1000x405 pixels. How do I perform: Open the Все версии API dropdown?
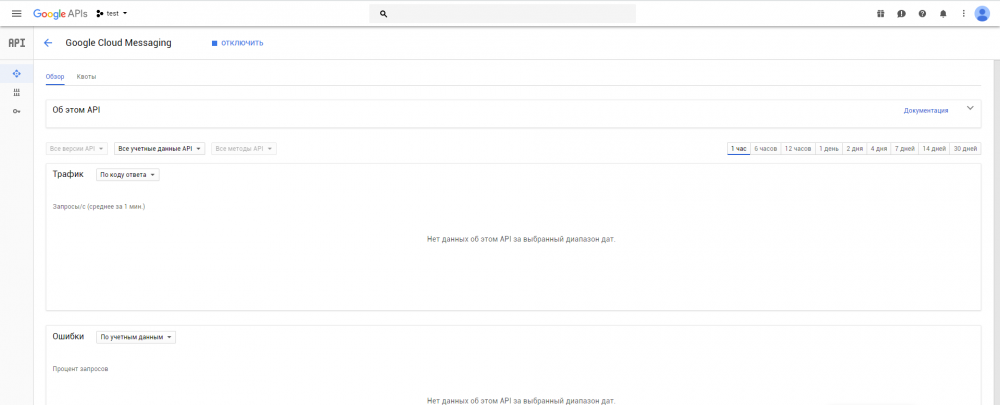pyautogui.click(x=77, y=149)
